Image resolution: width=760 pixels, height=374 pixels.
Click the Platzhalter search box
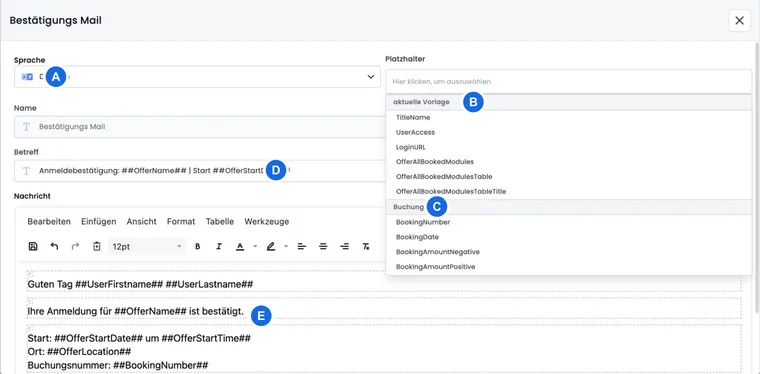569,81
